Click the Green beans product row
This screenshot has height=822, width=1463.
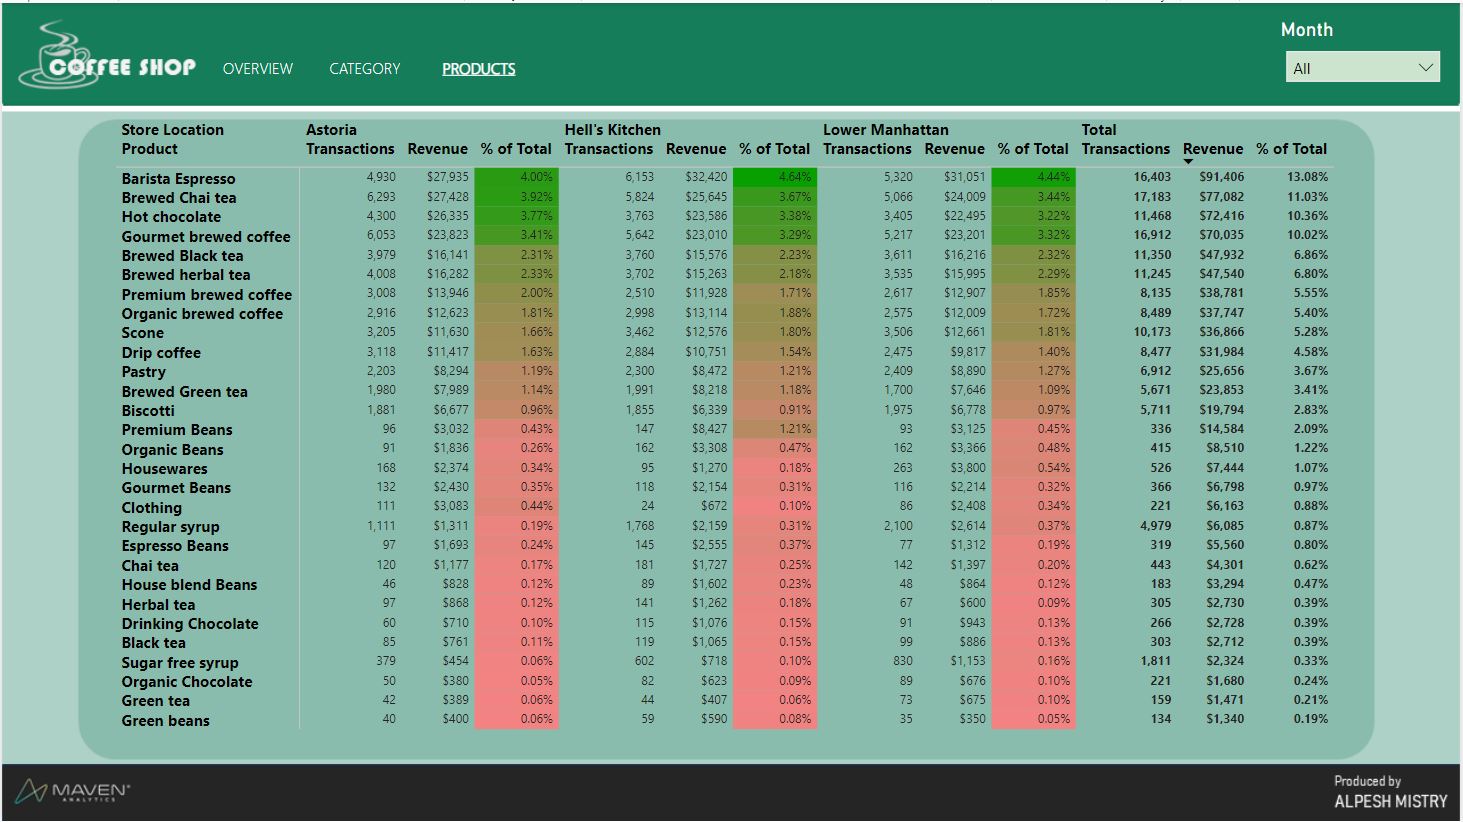[x=166, y=721]
